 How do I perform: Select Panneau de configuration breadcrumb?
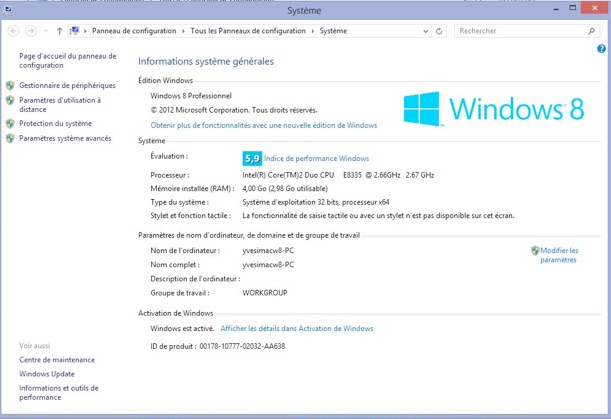tap(134, 31)
